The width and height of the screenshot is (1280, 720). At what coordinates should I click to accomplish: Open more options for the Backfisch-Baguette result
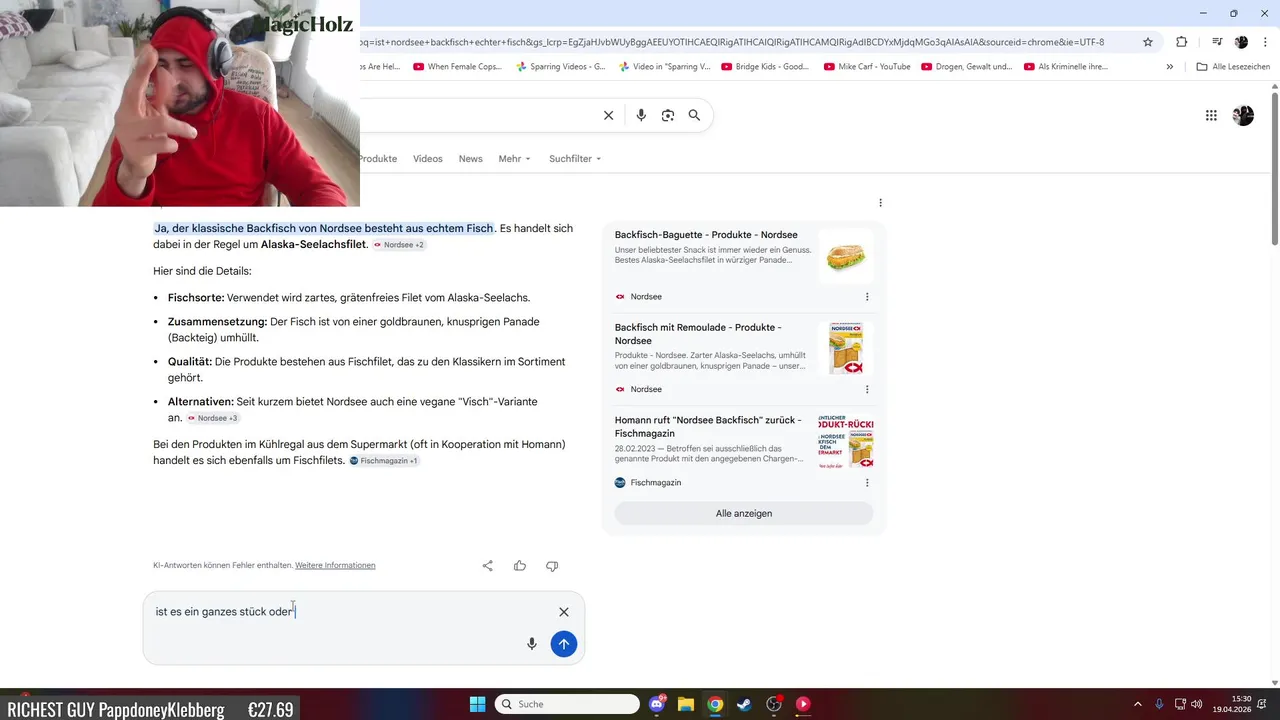(x=867, y=297)
